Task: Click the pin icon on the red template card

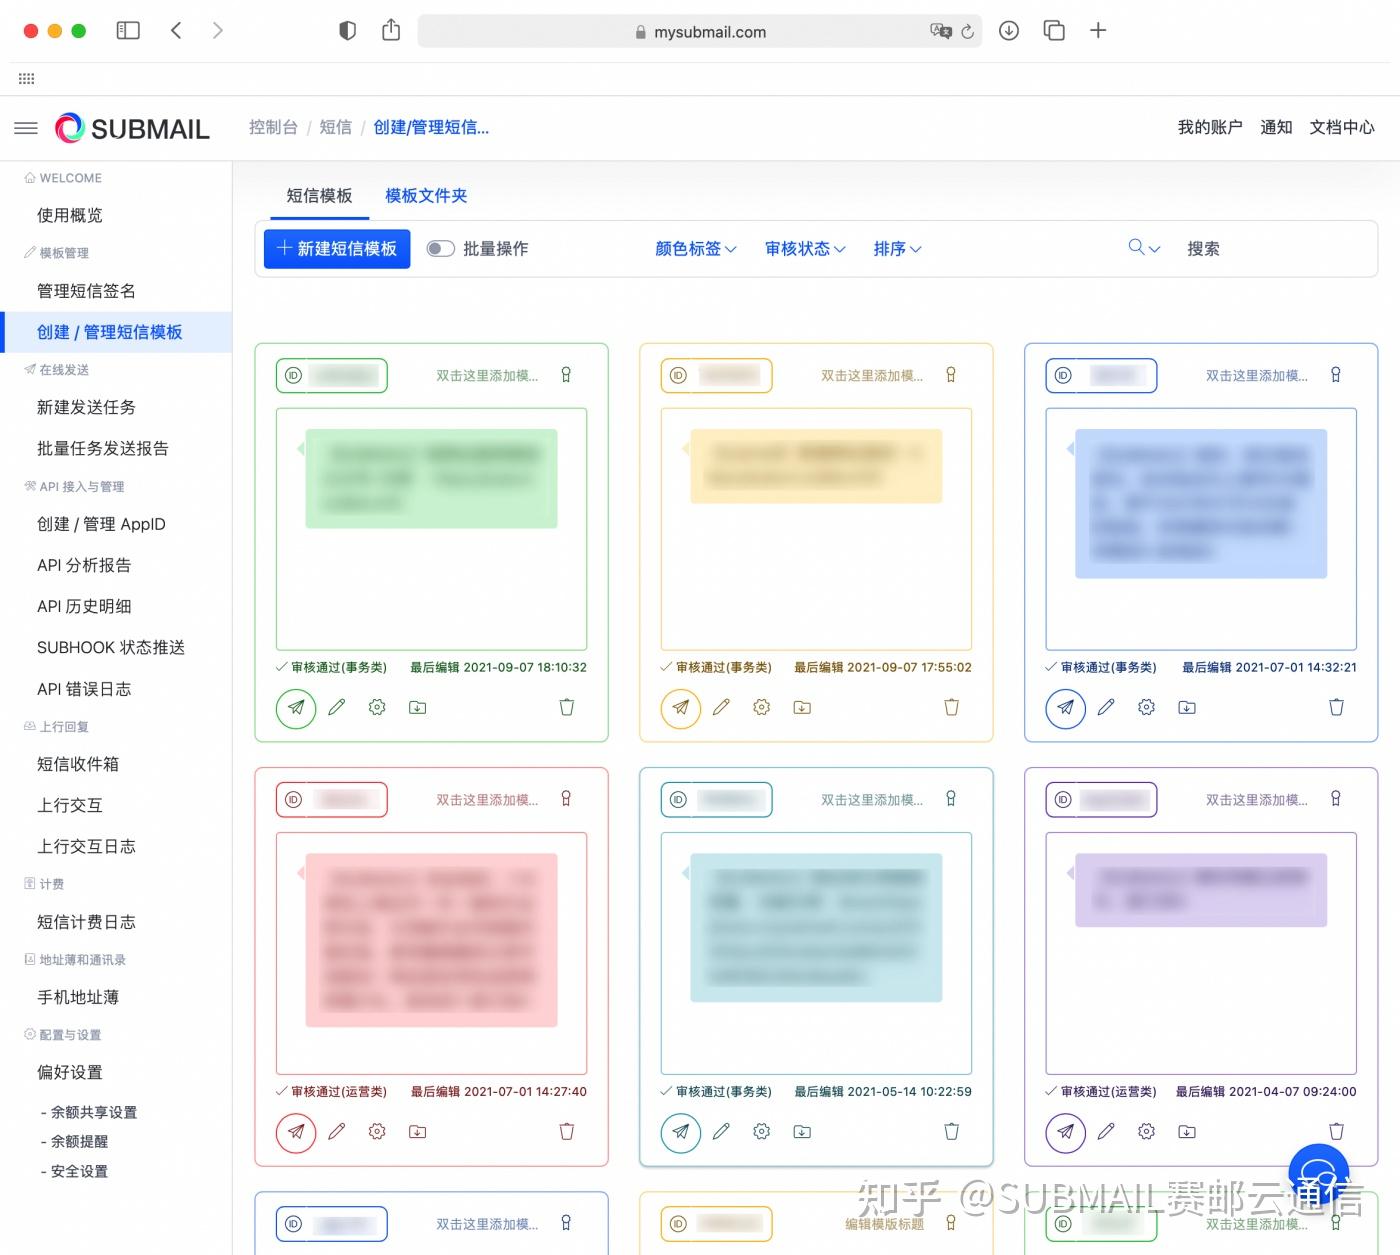Action: click(566, 799)
